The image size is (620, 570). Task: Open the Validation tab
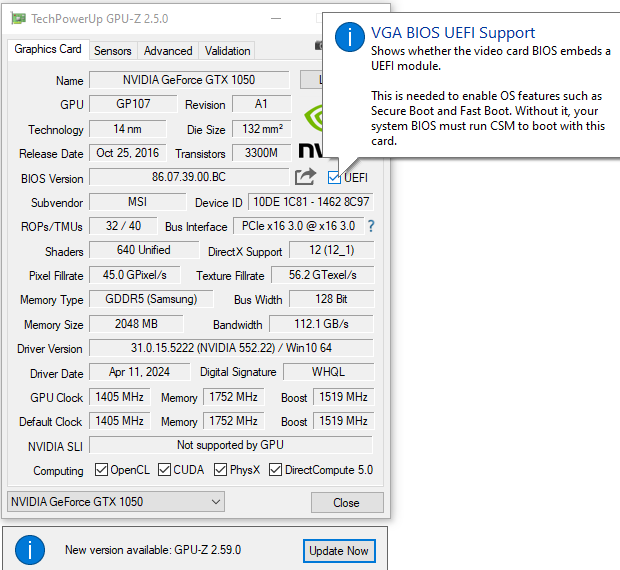point(227,51)
